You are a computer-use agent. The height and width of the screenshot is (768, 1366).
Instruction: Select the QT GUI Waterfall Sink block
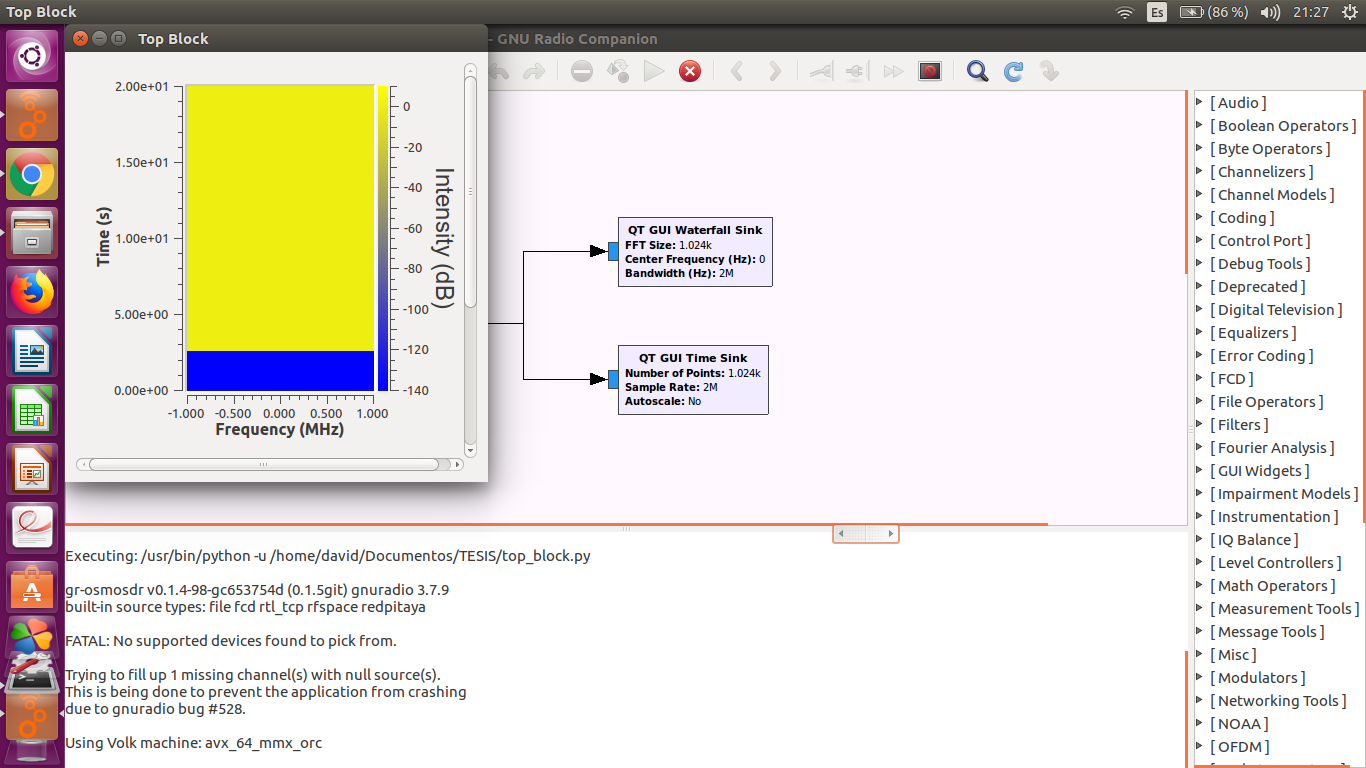point(694,250)
